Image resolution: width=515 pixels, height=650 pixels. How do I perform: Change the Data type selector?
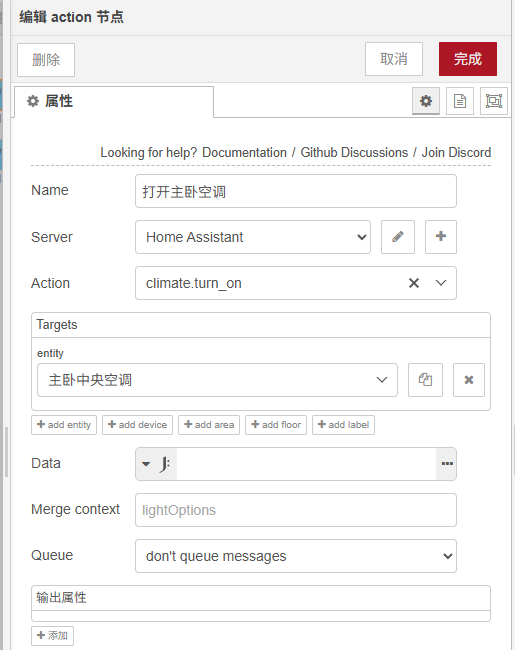pos(156,463)
